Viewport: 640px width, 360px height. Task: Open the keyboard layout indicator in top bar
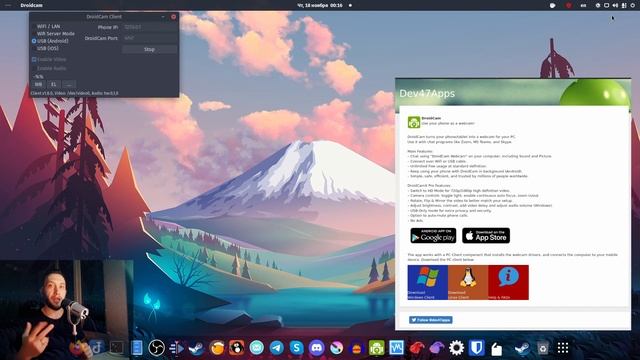[583, 5]
